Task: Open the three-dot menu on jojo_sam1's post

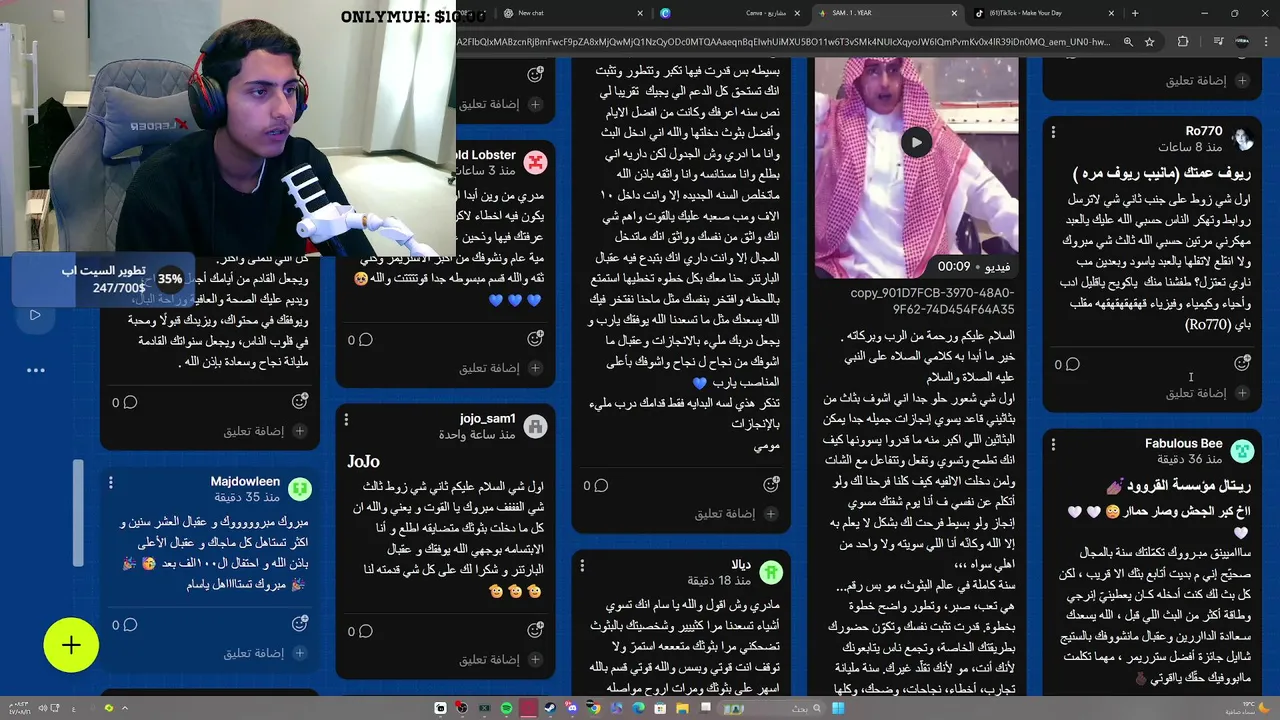Action: point(345,420)
